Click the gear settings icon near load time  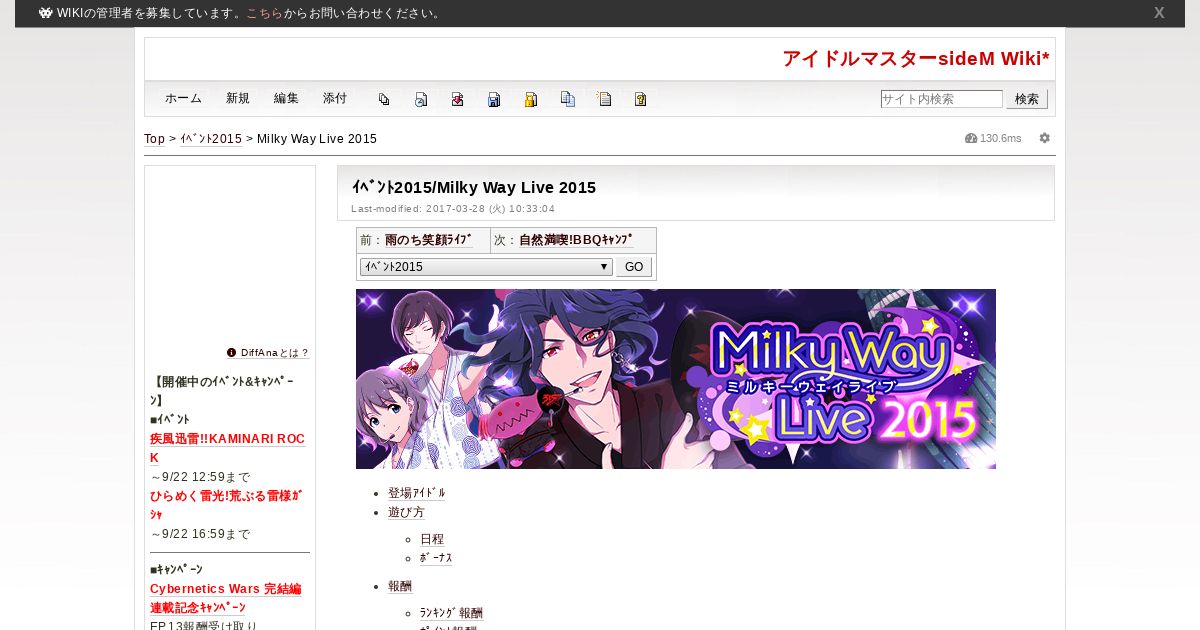[x=1045, y=138]
